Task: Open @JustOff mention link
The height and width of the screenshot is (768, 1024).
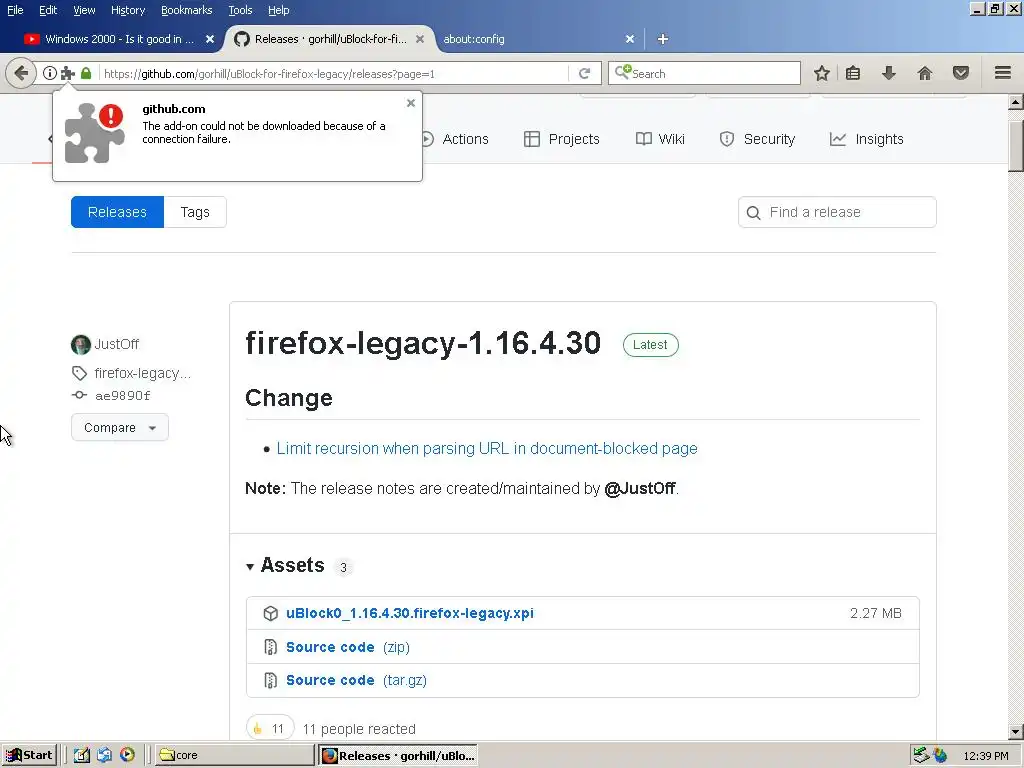Action: click(x=640, y=488)
